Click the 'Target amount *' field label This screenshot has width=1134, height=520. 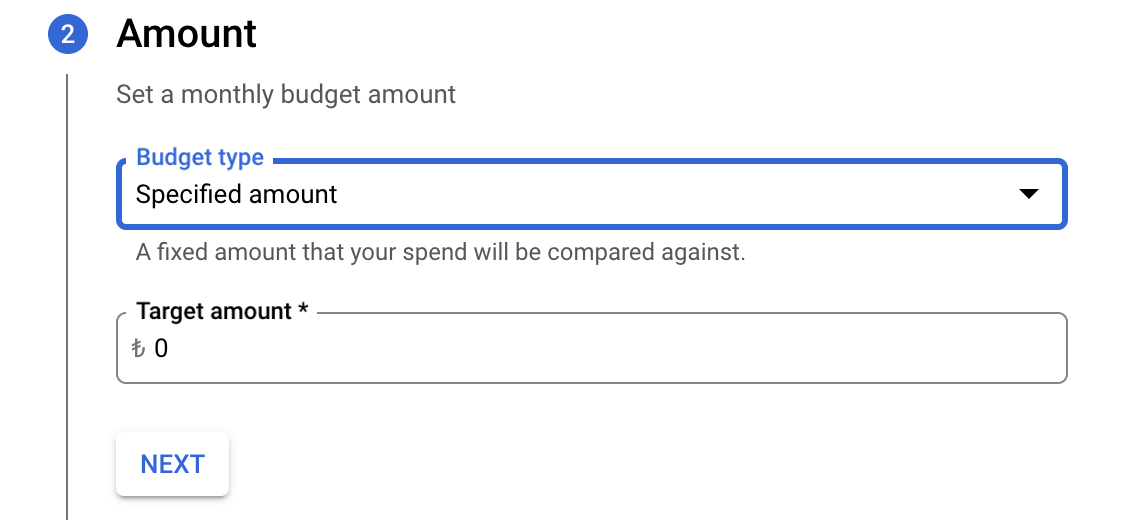(x=223, y=311)
